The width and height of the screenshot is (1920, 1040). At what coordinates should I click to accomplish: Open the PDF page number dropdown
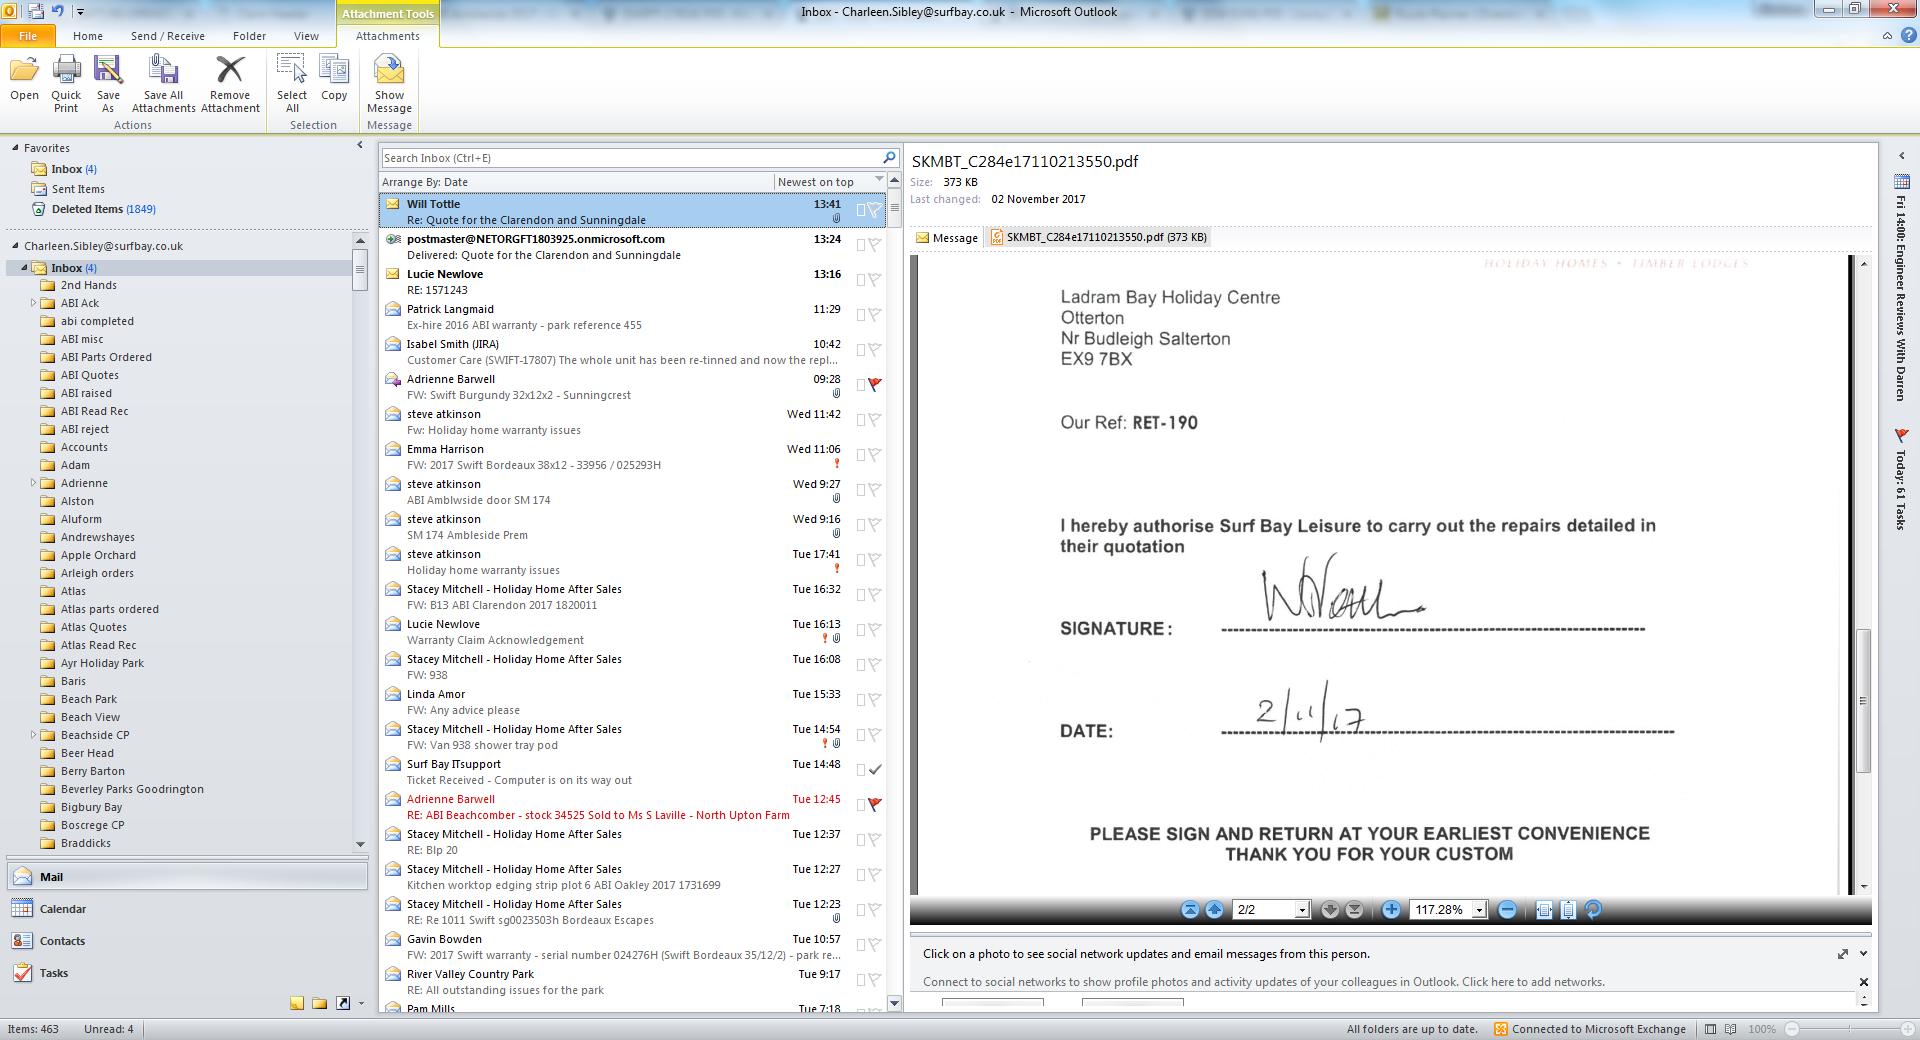coord(1302,910)
